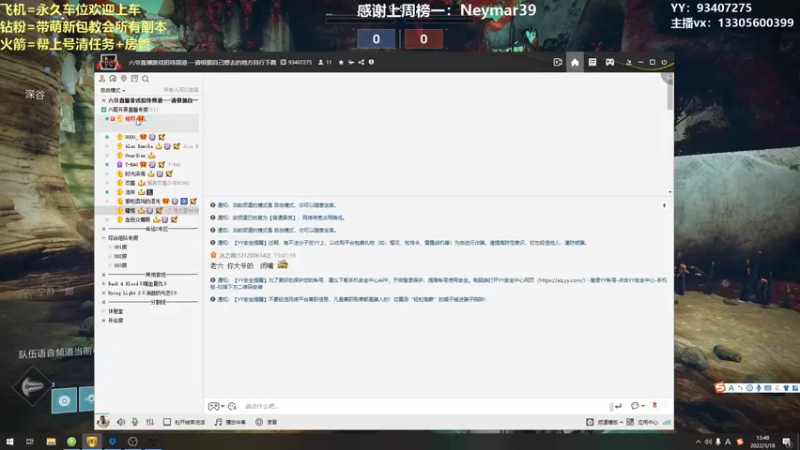
Task: Click the green network signal icon
Action: pyautogui.click(x=667, y=422)
